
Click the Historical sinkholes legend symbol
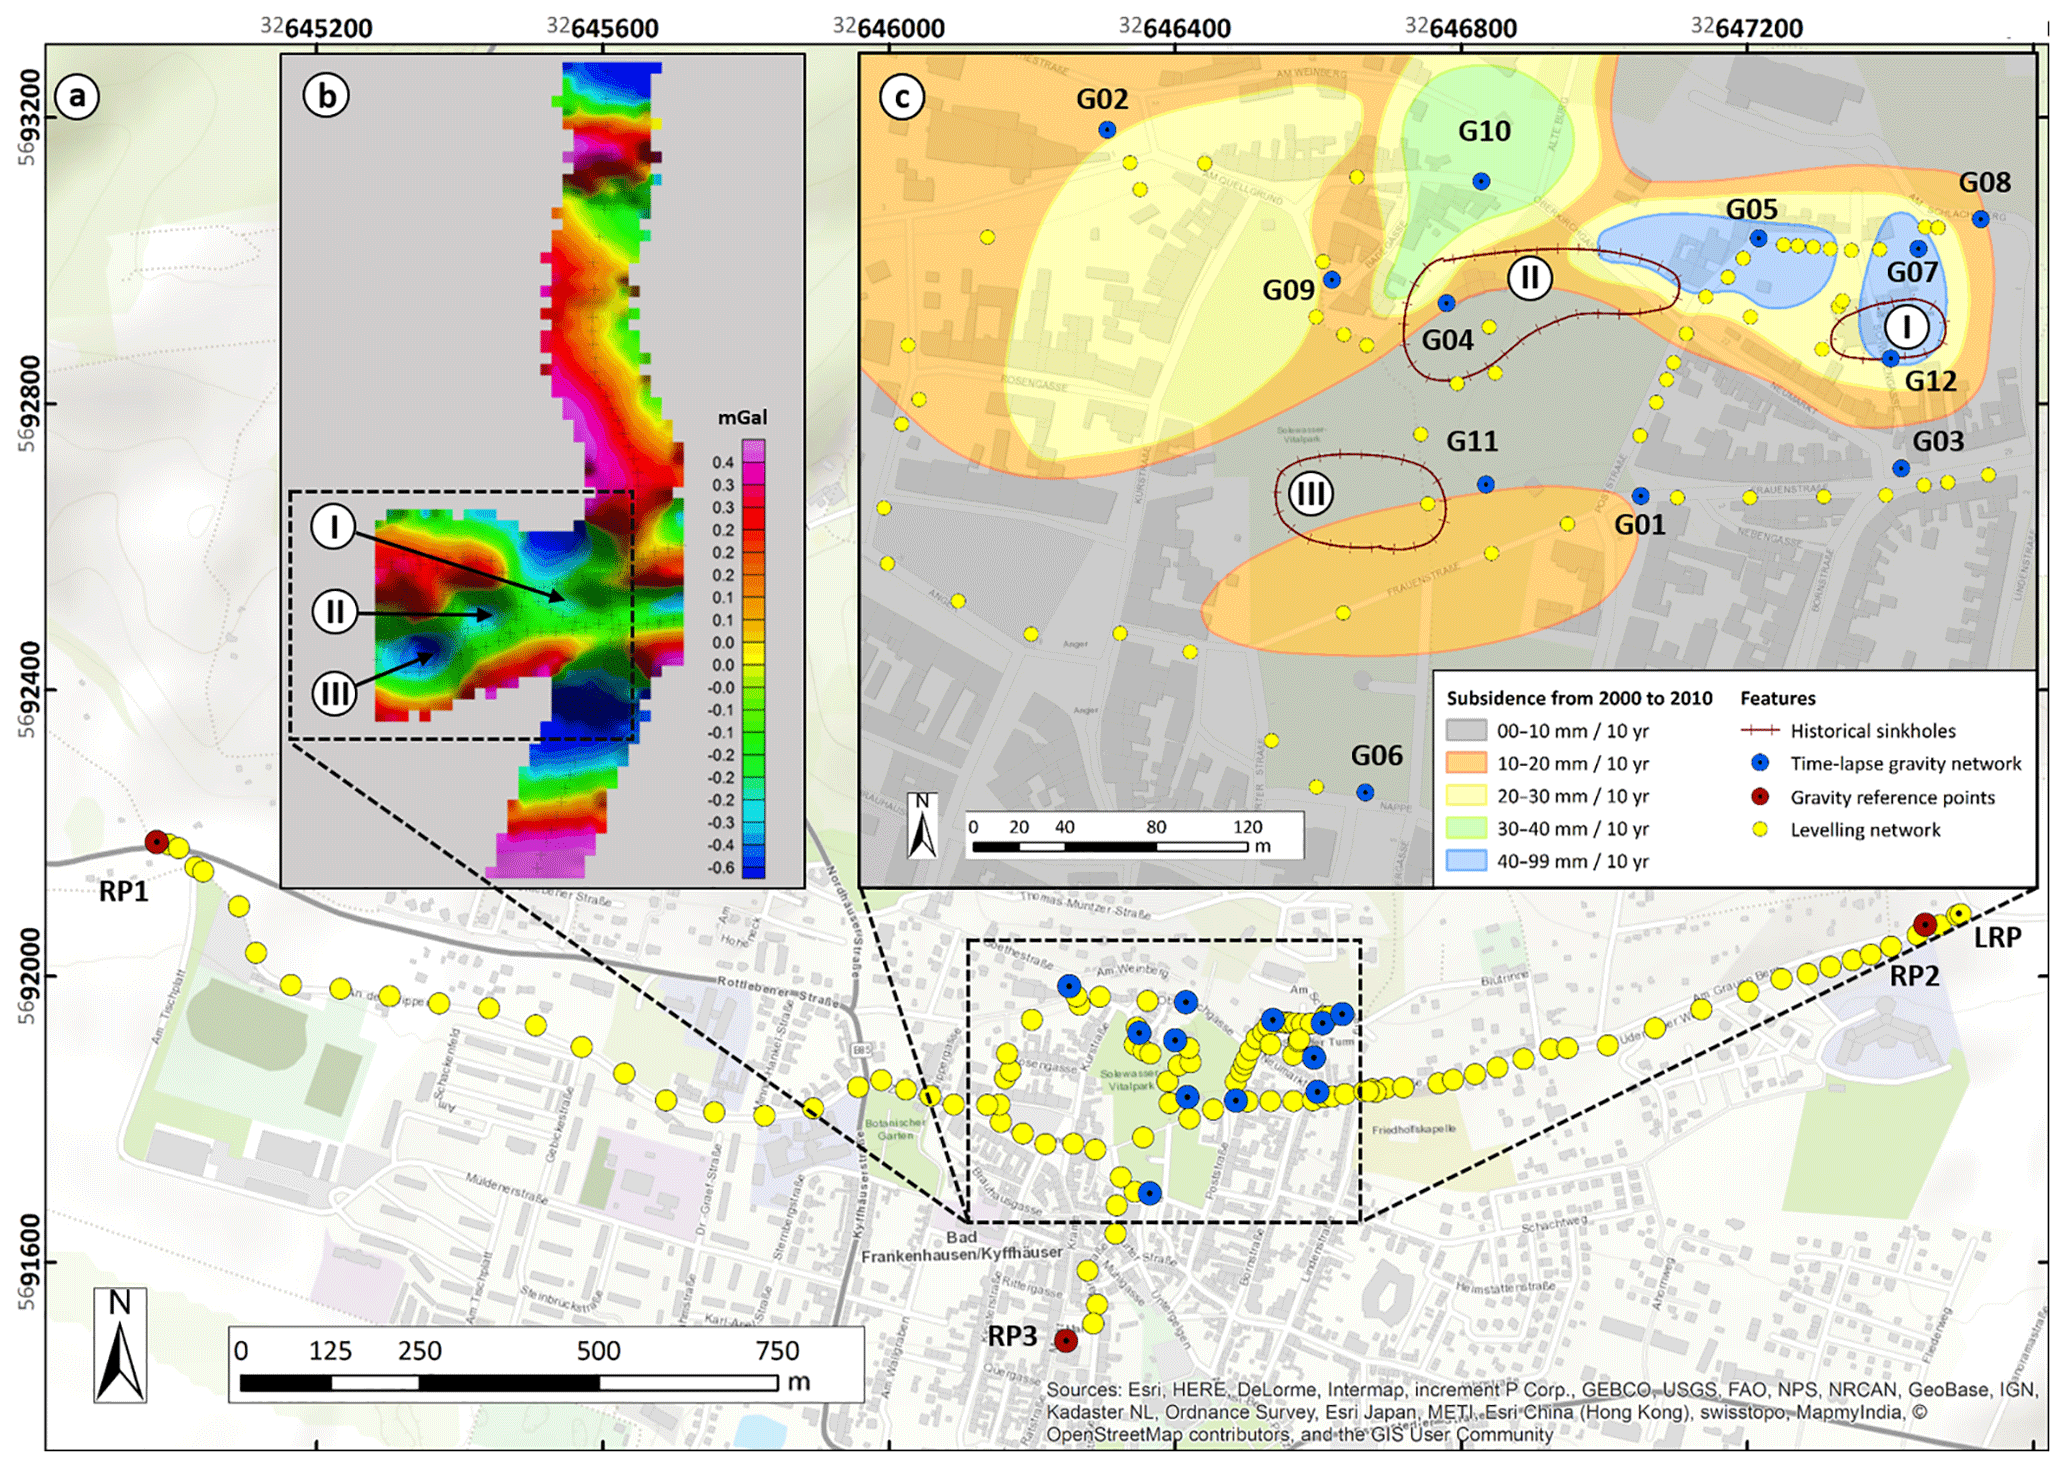pos(1760,731)
